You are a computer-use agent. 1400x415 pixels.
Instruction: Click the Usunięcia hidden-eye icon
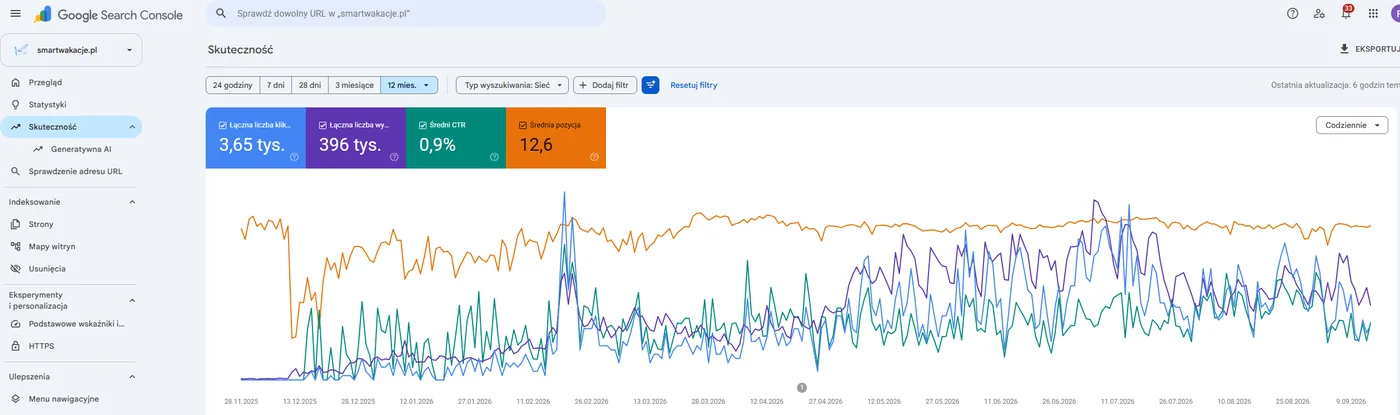(15, 269)
